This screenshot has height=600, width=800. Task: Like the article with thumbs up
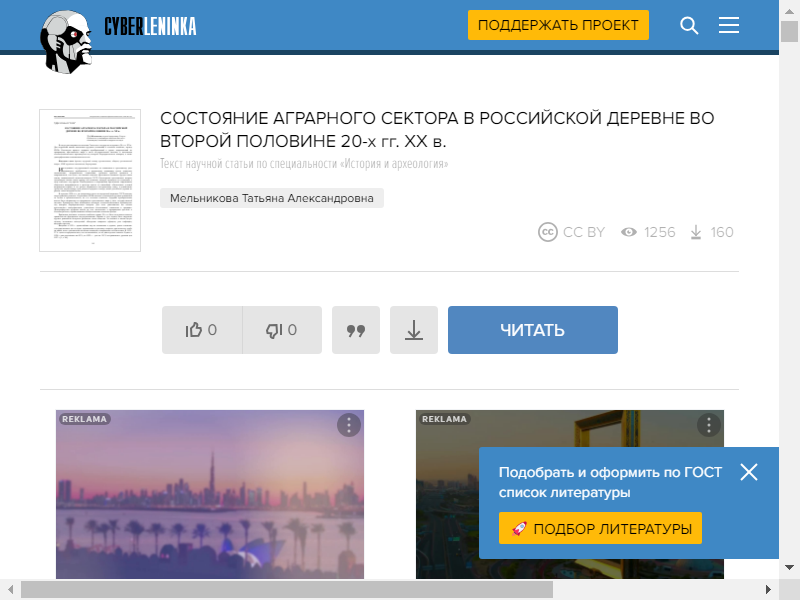(x=202, y=330)
